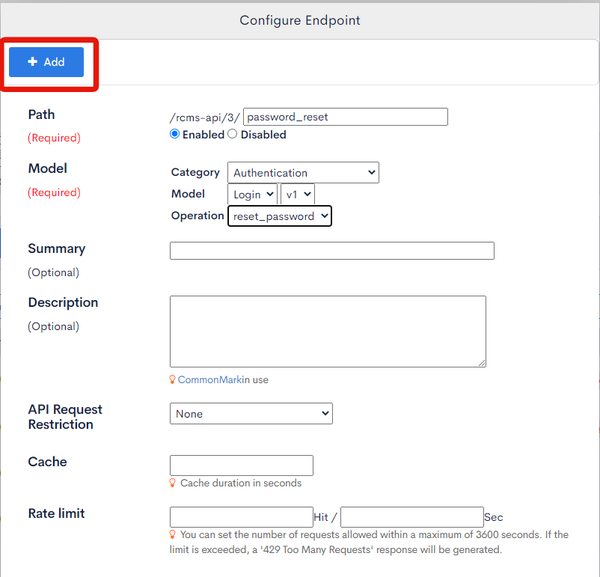This screenshot has width=600, height=577.
Task: Click the lightbulb icon beside rate limit hint
Action: [173, 534]
